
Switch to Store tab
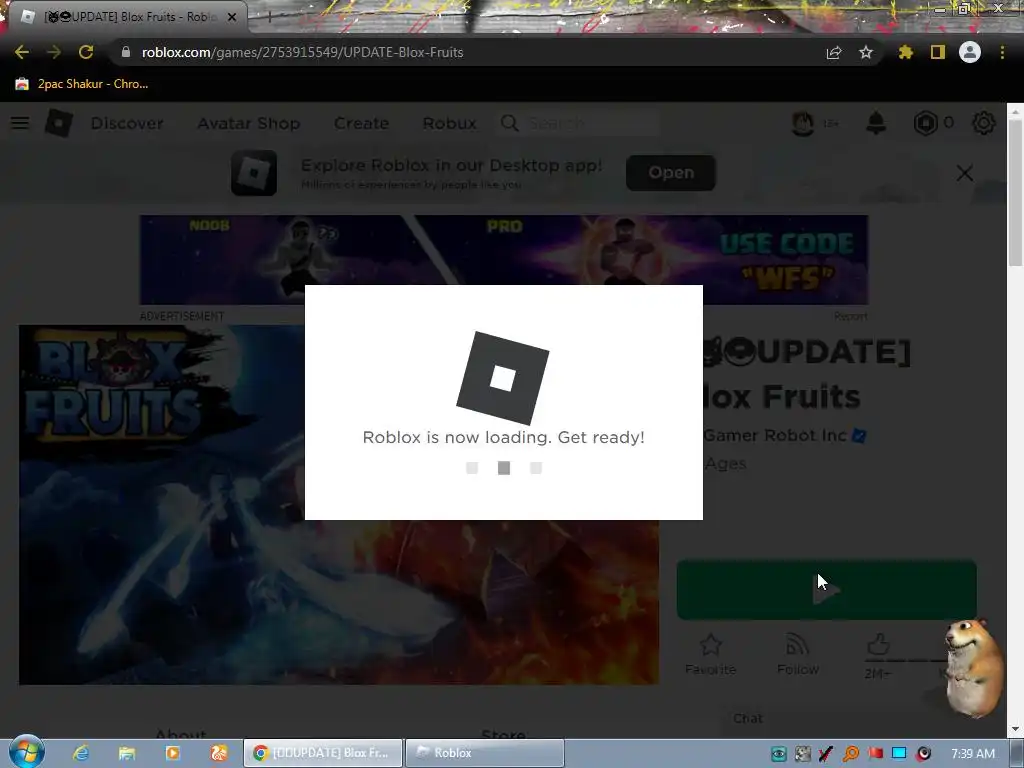tap(504, 735)
